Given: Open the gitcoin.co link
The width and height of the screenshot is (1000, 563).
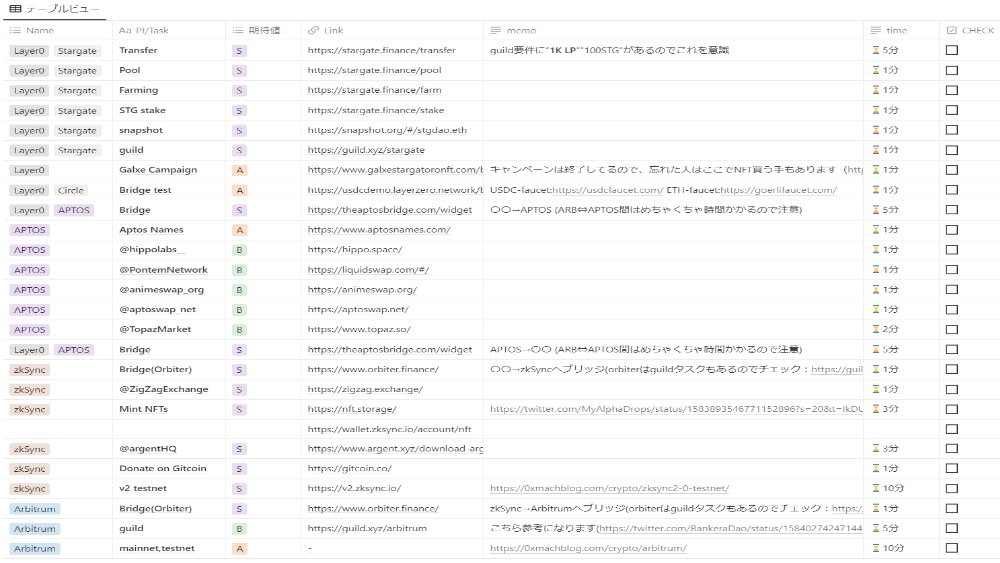Looking at the screenshot, I should click(349, 469).
